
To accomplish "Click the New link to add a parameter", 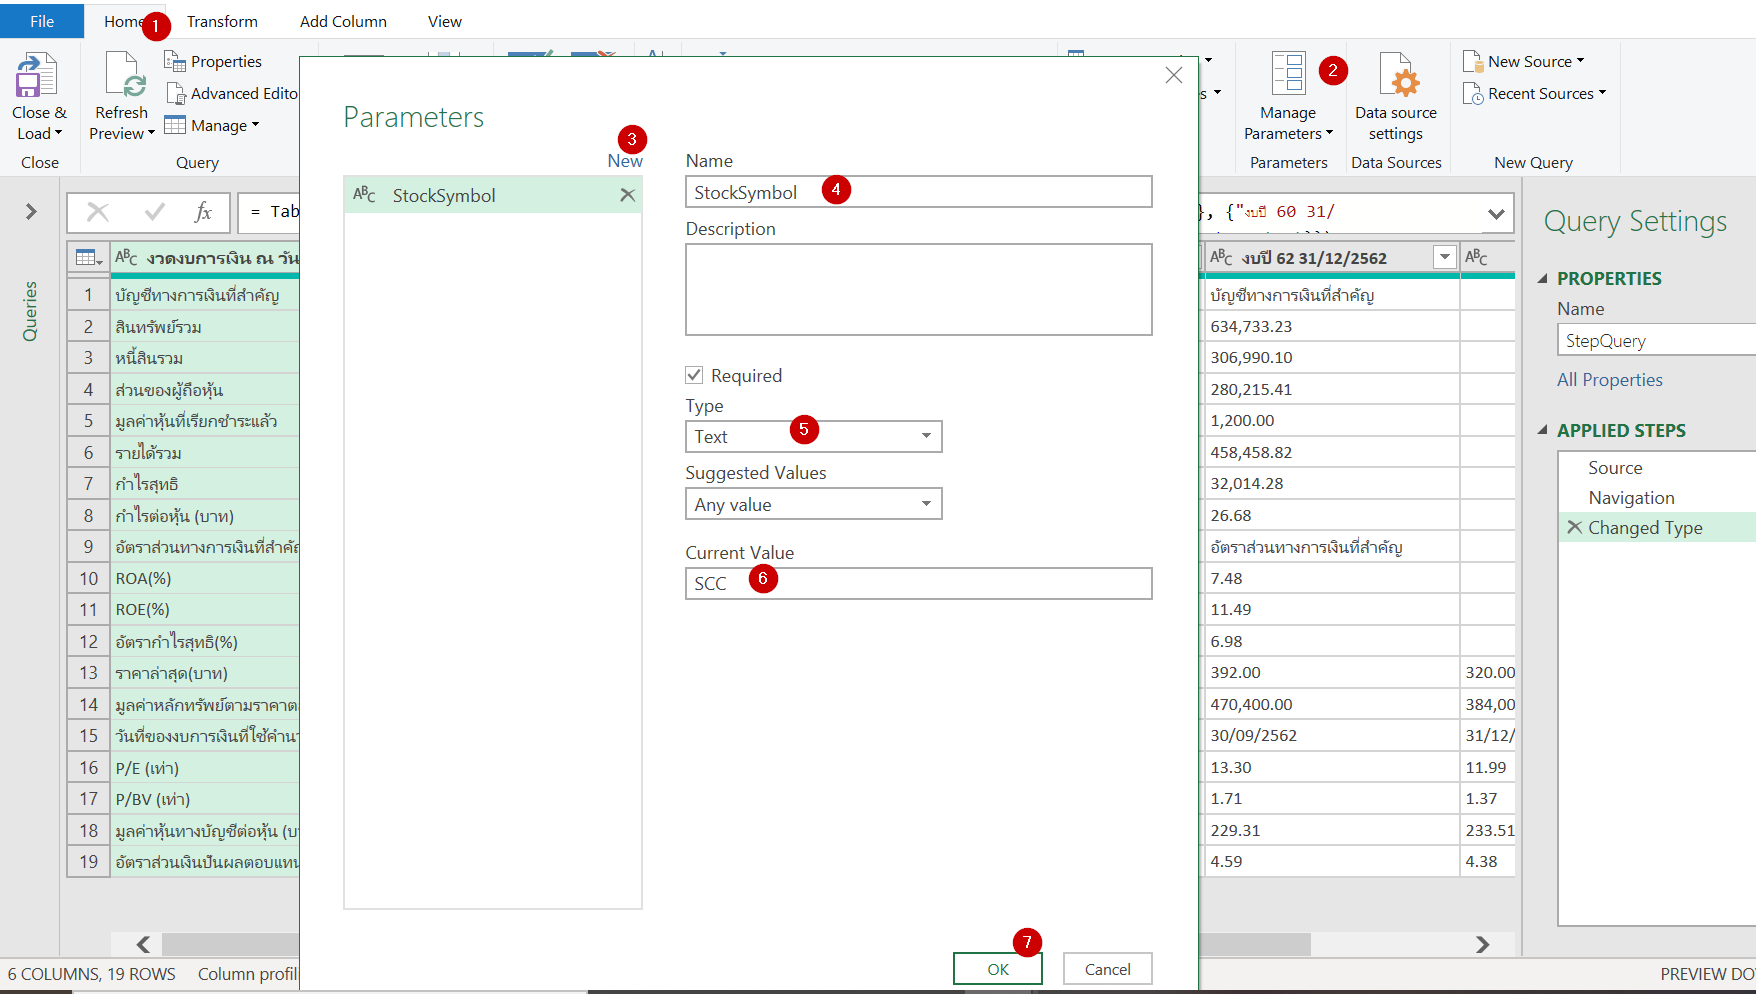I will [x=626, y=160].
